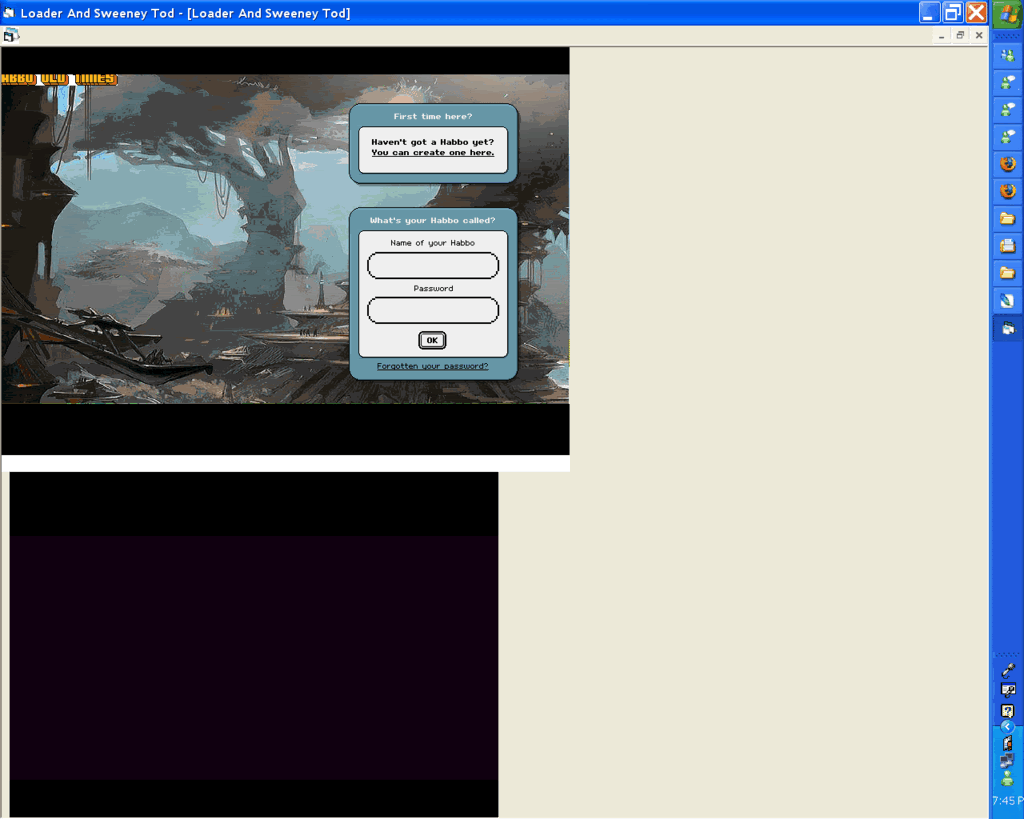Focus the "Name of your Habbo" field
Screen dimensions: 1024x819
click(432, 266)
